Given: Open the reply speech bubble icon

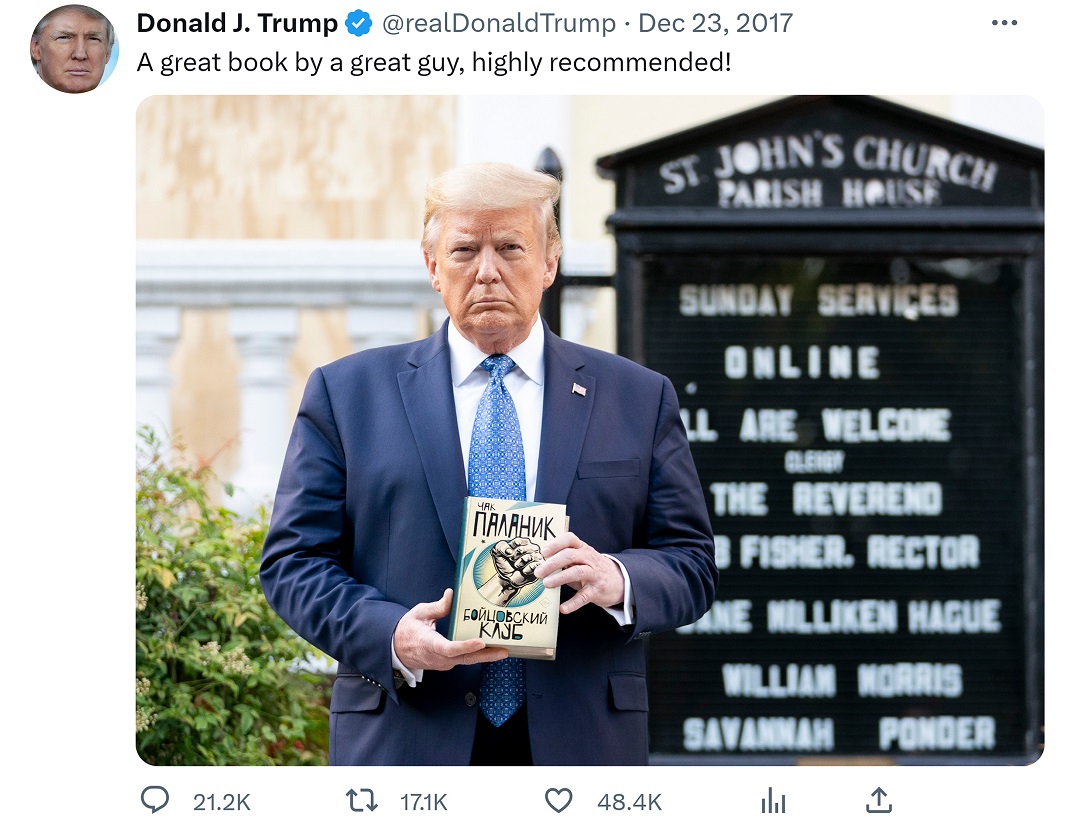Looking at the screenshot, I should click(x=154, y=800).
